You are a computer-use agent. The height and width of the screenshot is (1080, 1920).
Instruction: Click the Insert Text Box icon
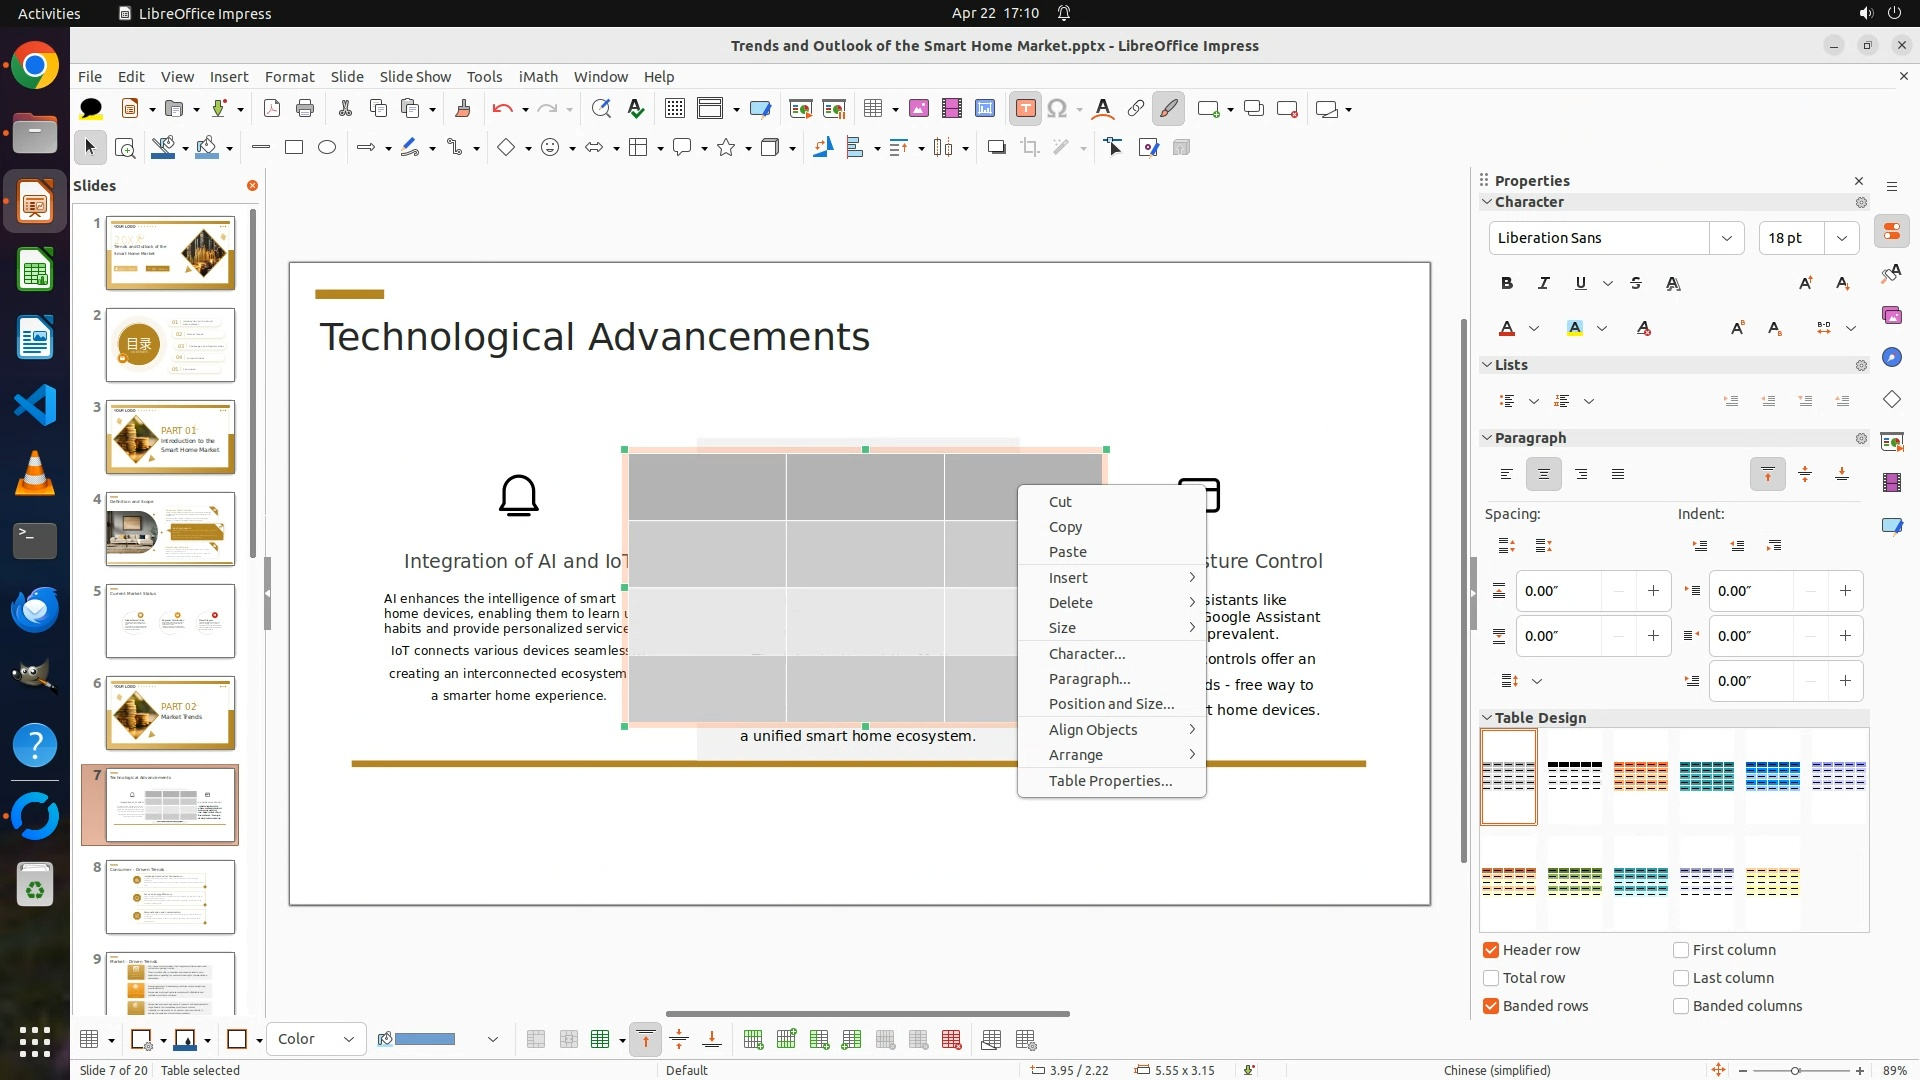(x=1025, y=109)
